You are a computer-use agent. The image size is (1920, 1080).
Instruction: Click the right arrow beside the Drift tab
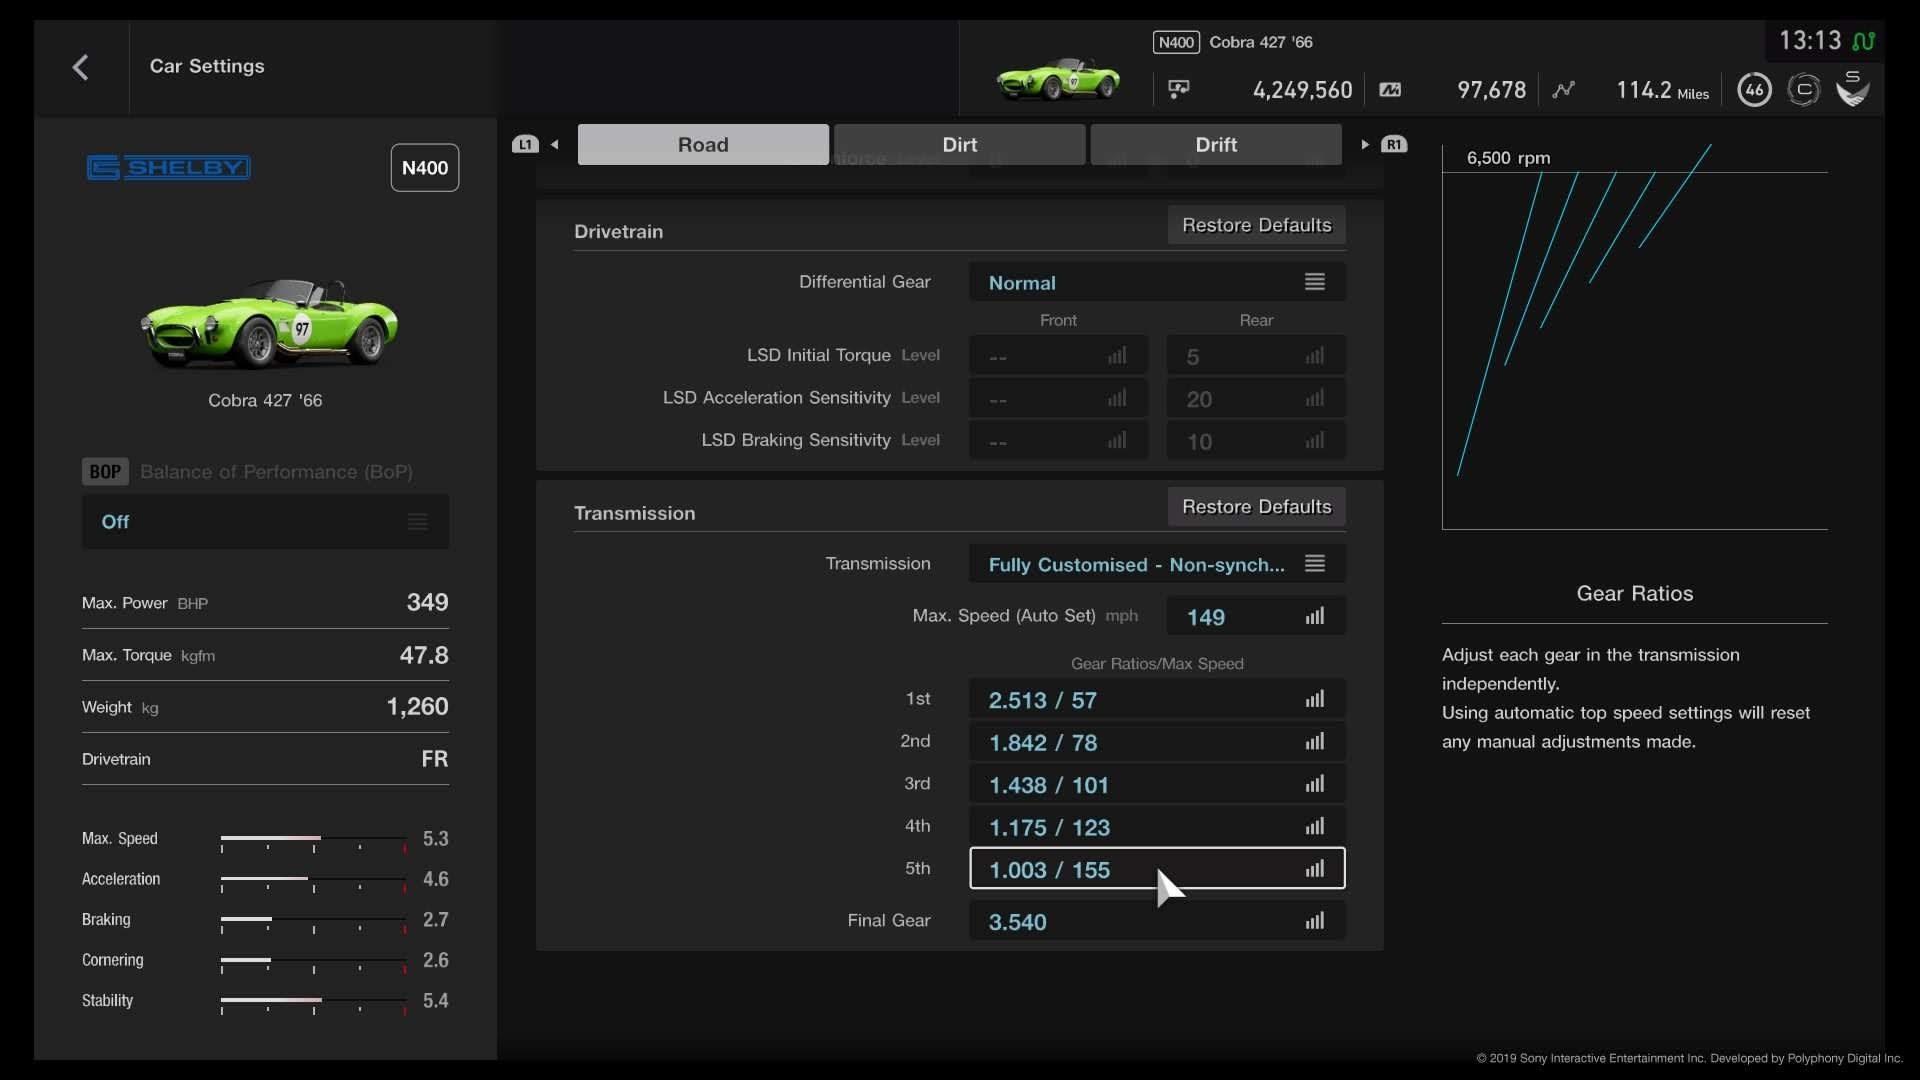point(1365,144)
